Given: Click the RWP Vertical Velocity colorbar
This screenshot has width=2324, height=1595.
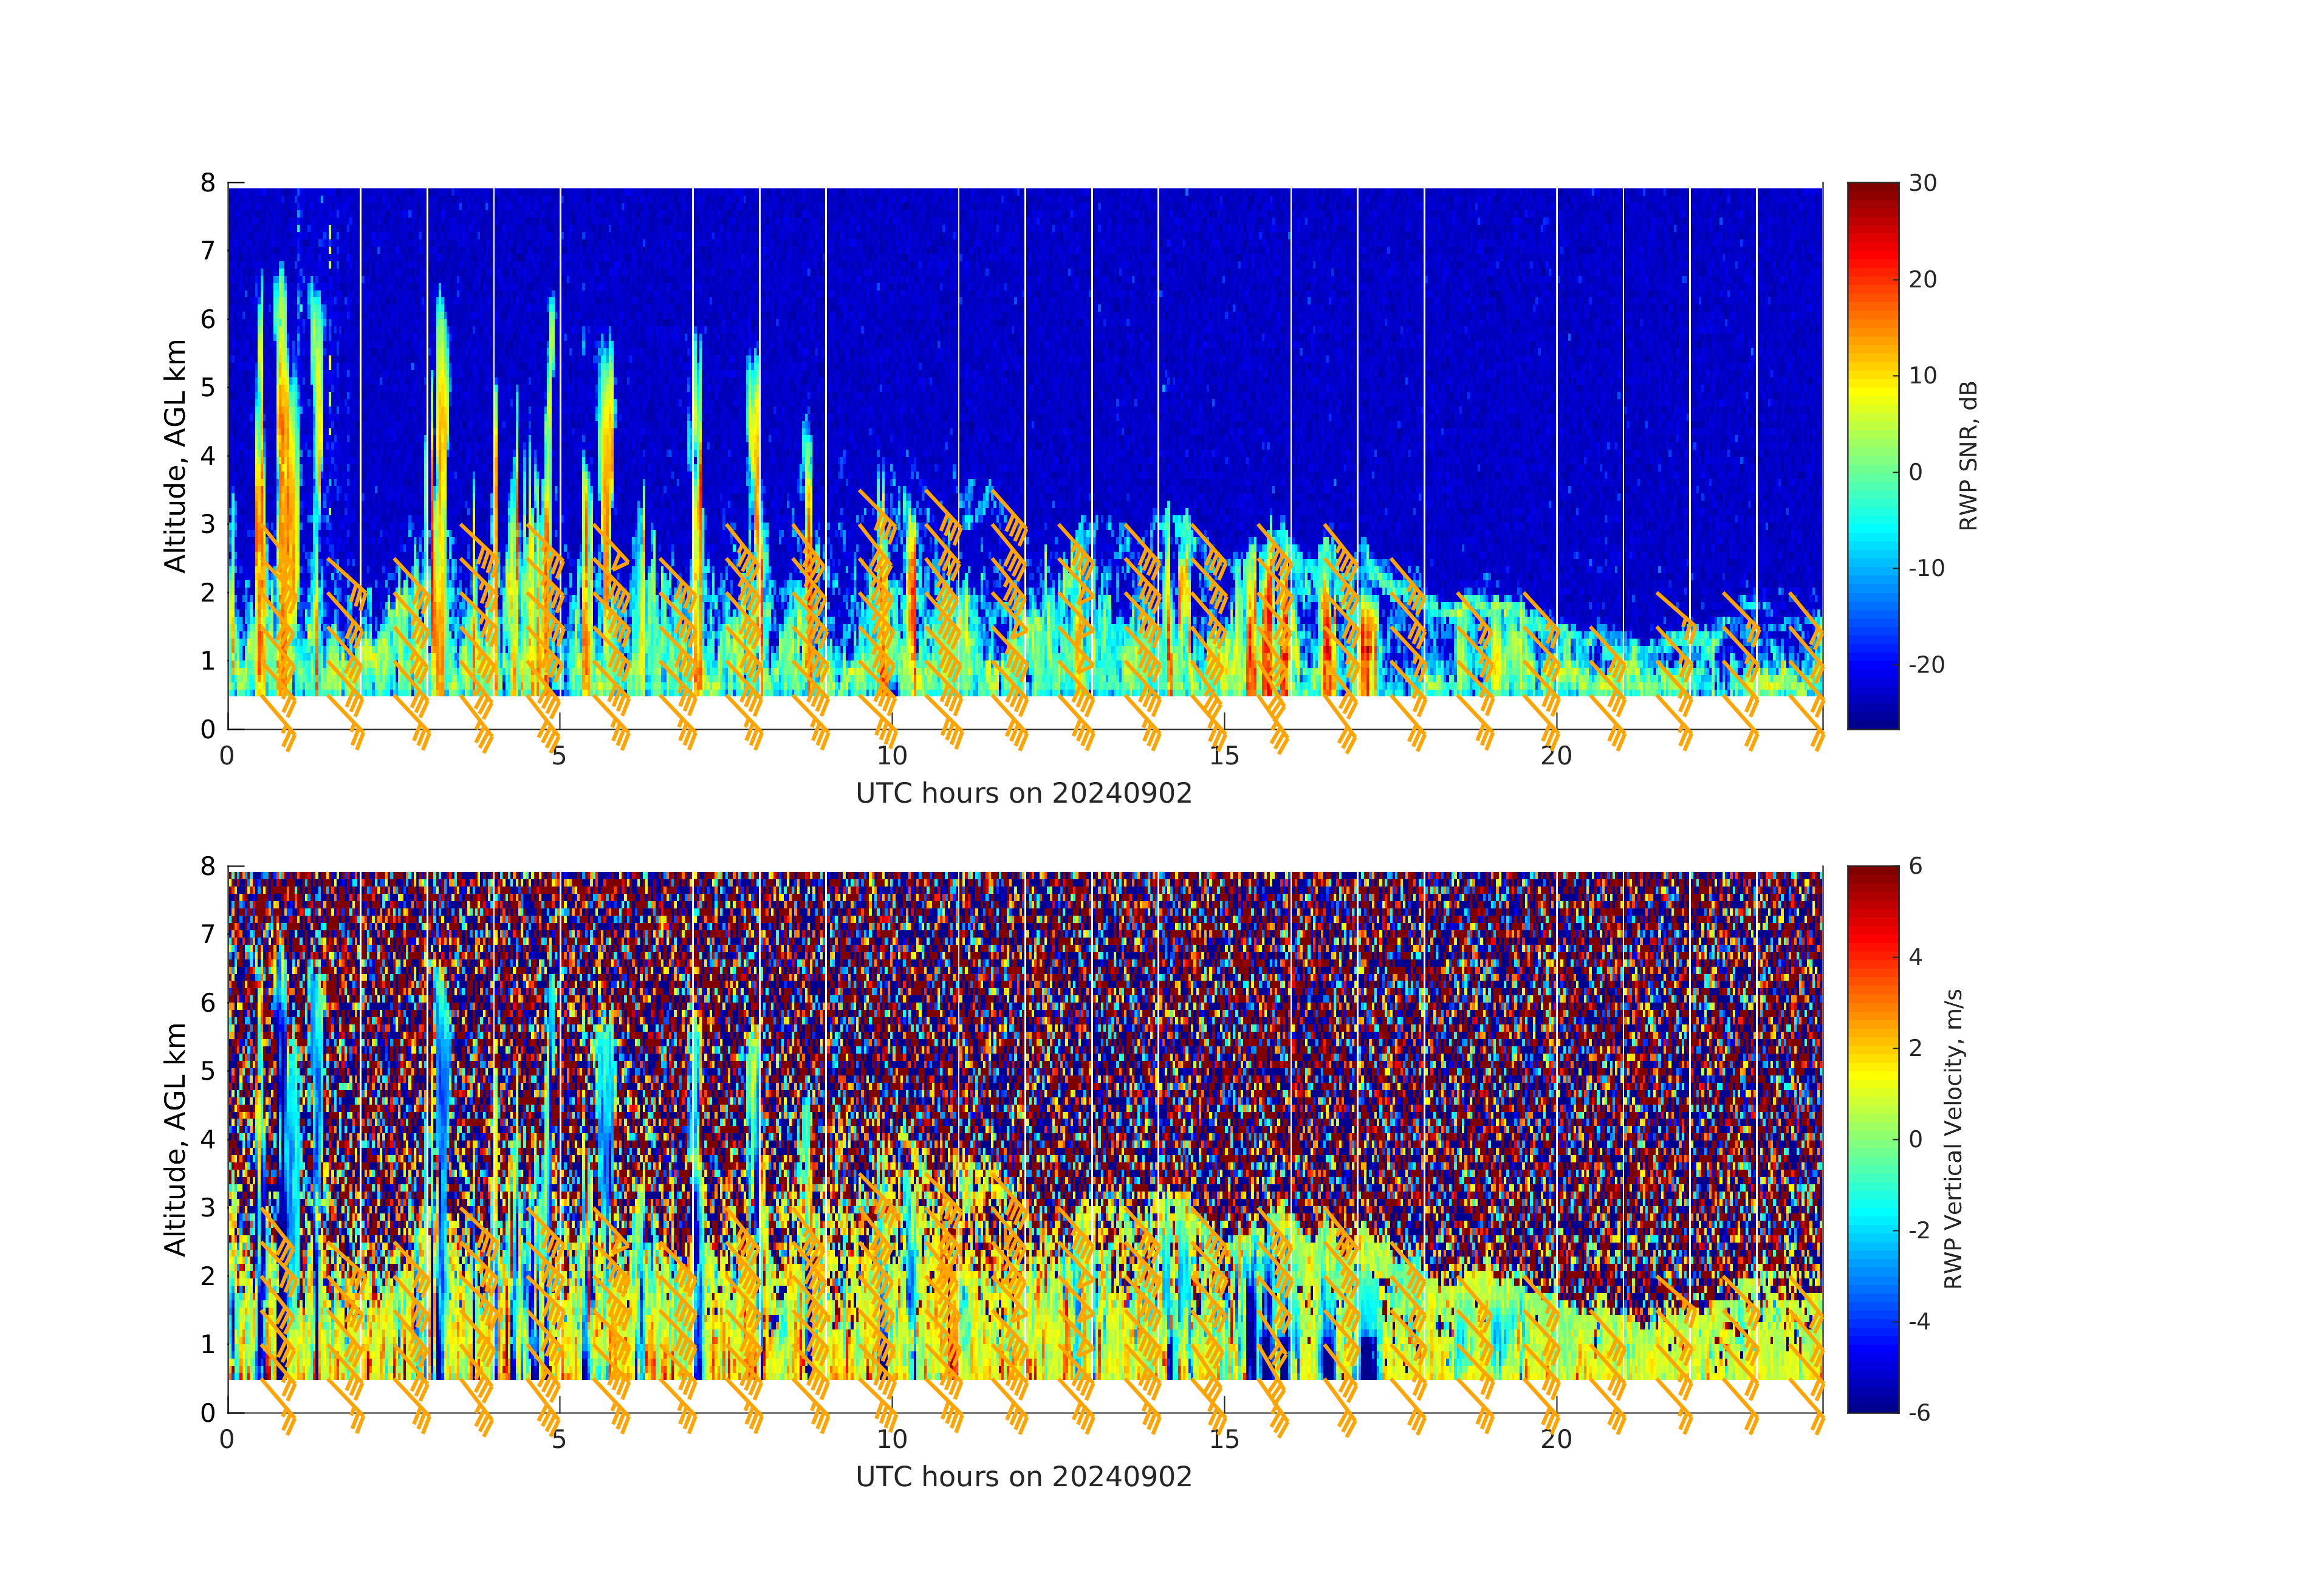Looking at the screenshot, I should (1872, 1138).
